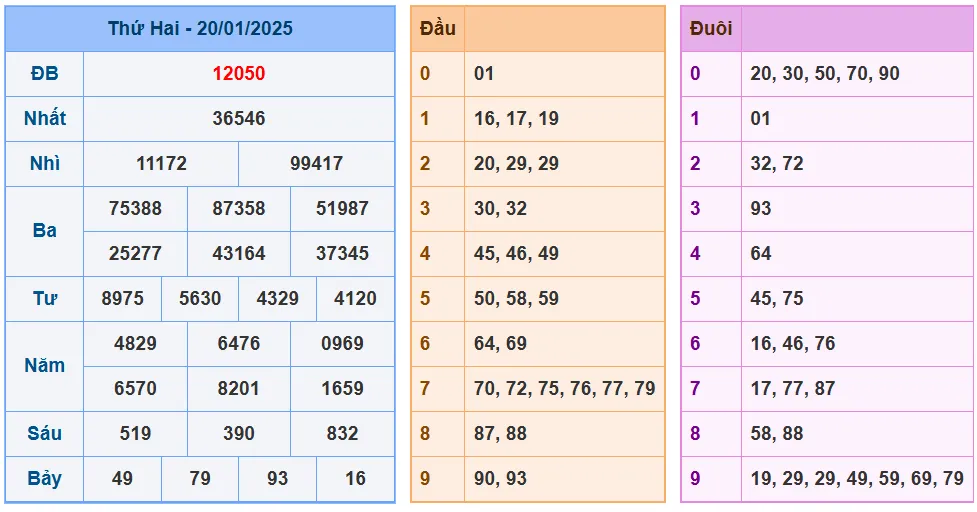Click the Đuôi column header

point(711,29)
